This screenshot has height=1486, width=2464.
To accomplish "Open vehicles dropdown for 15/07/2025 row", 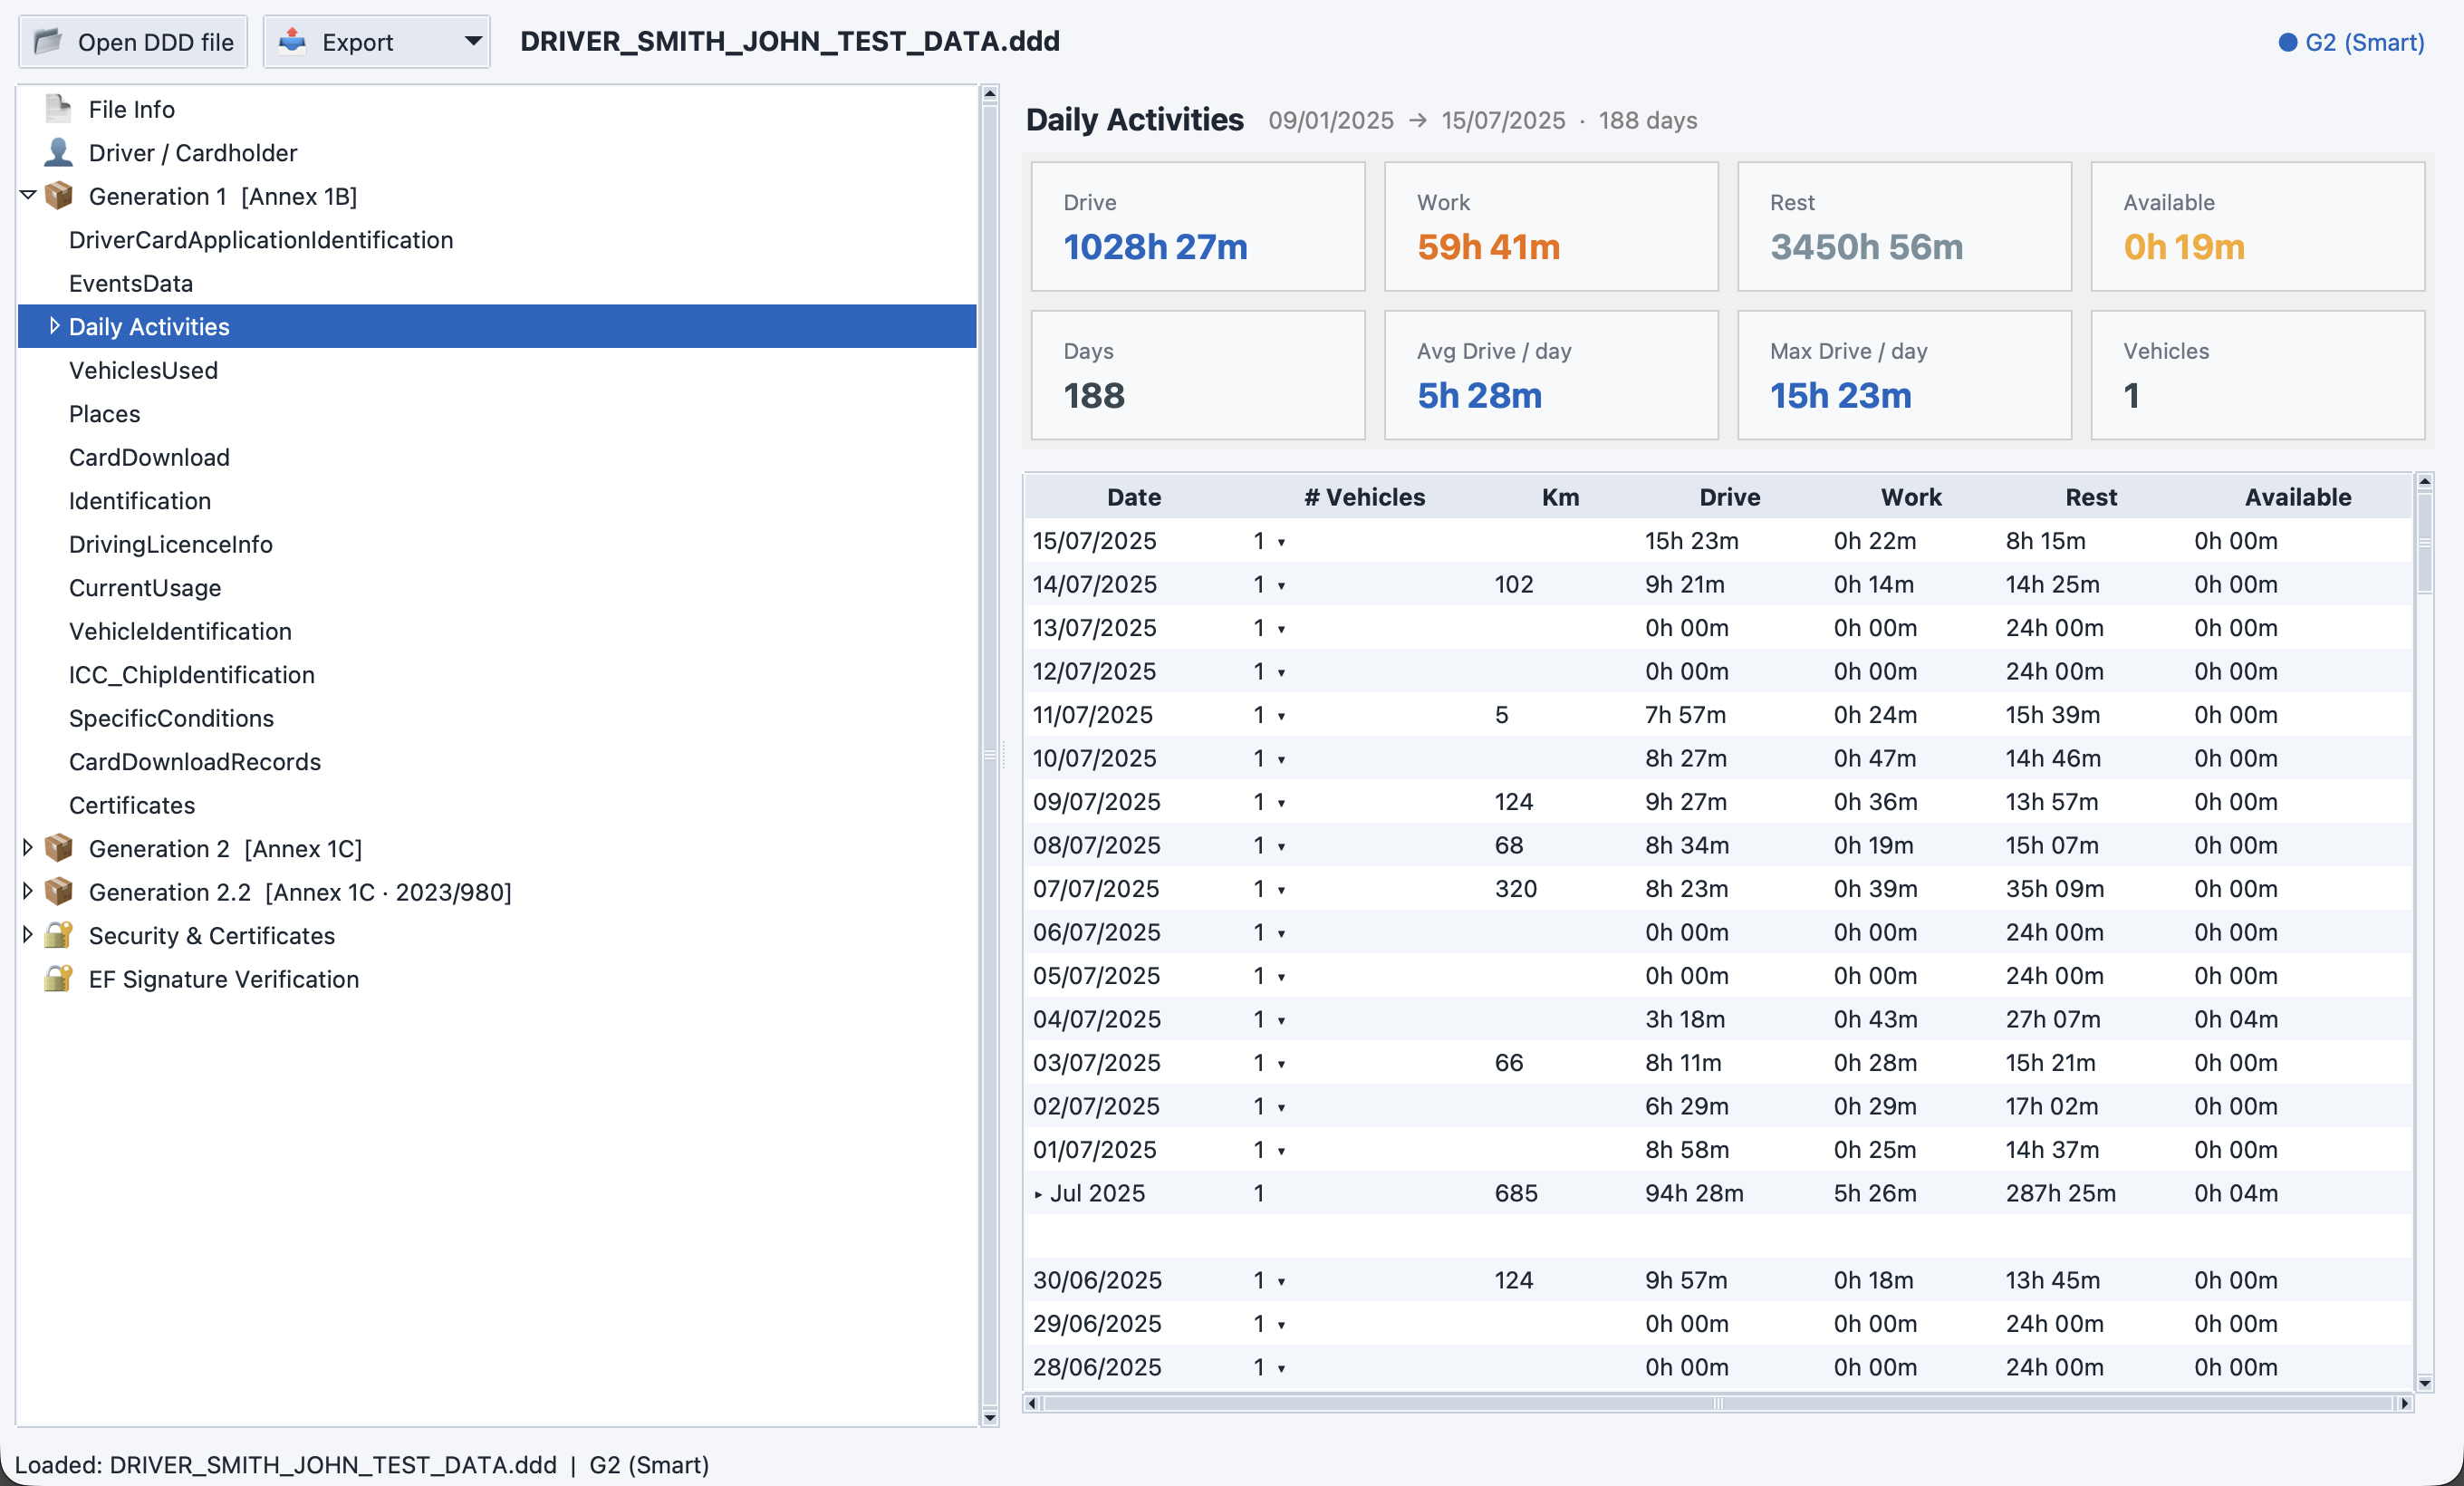I will [1281, 542].
